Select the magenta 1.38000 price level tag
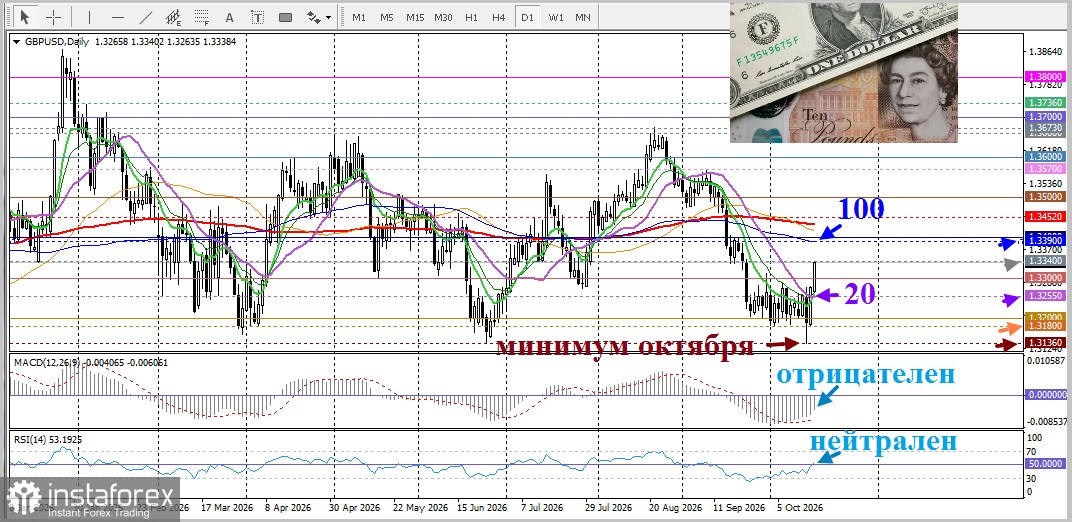The image size is (1072, 522). [x=1046, y=78]
